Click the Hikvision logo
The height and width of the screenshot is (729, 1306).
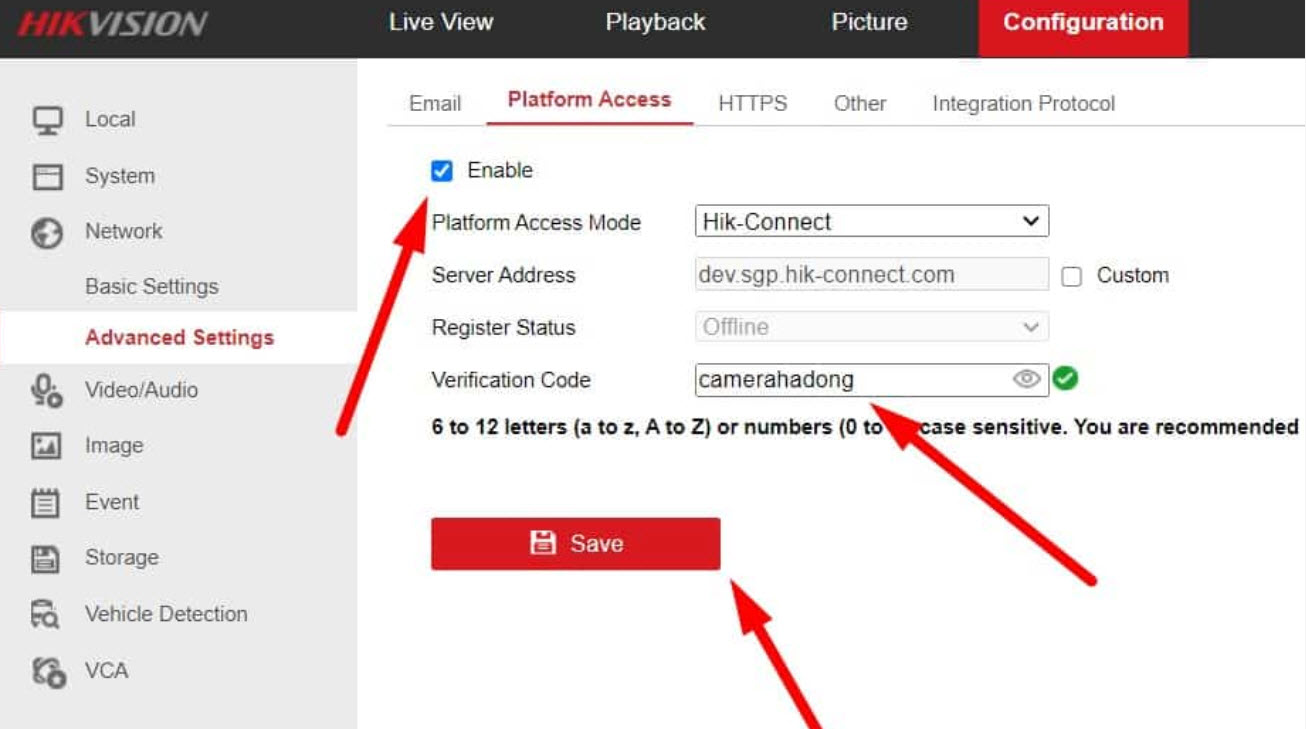(x=112, y=24)
